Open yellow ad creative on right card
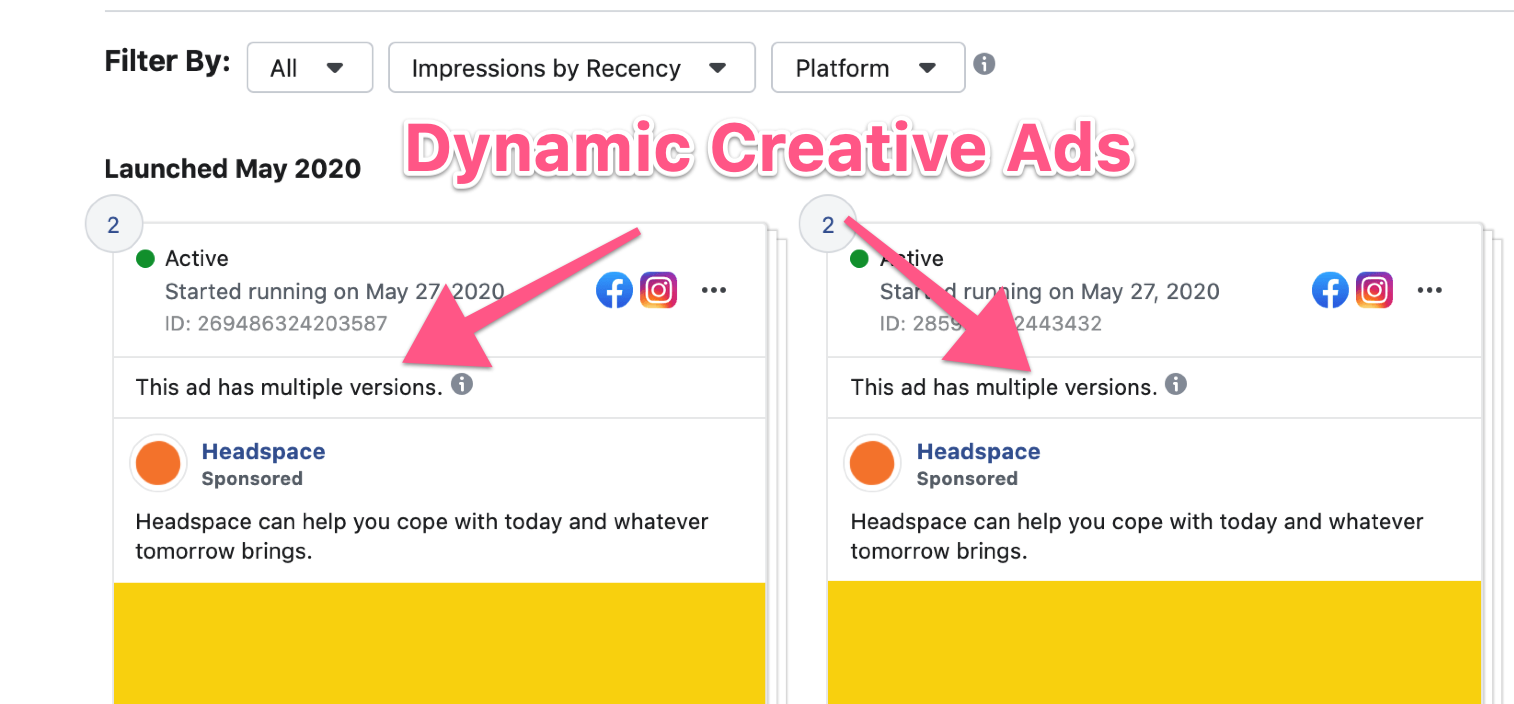Viewport: 1514px width, 704px height. [1154, 643]
